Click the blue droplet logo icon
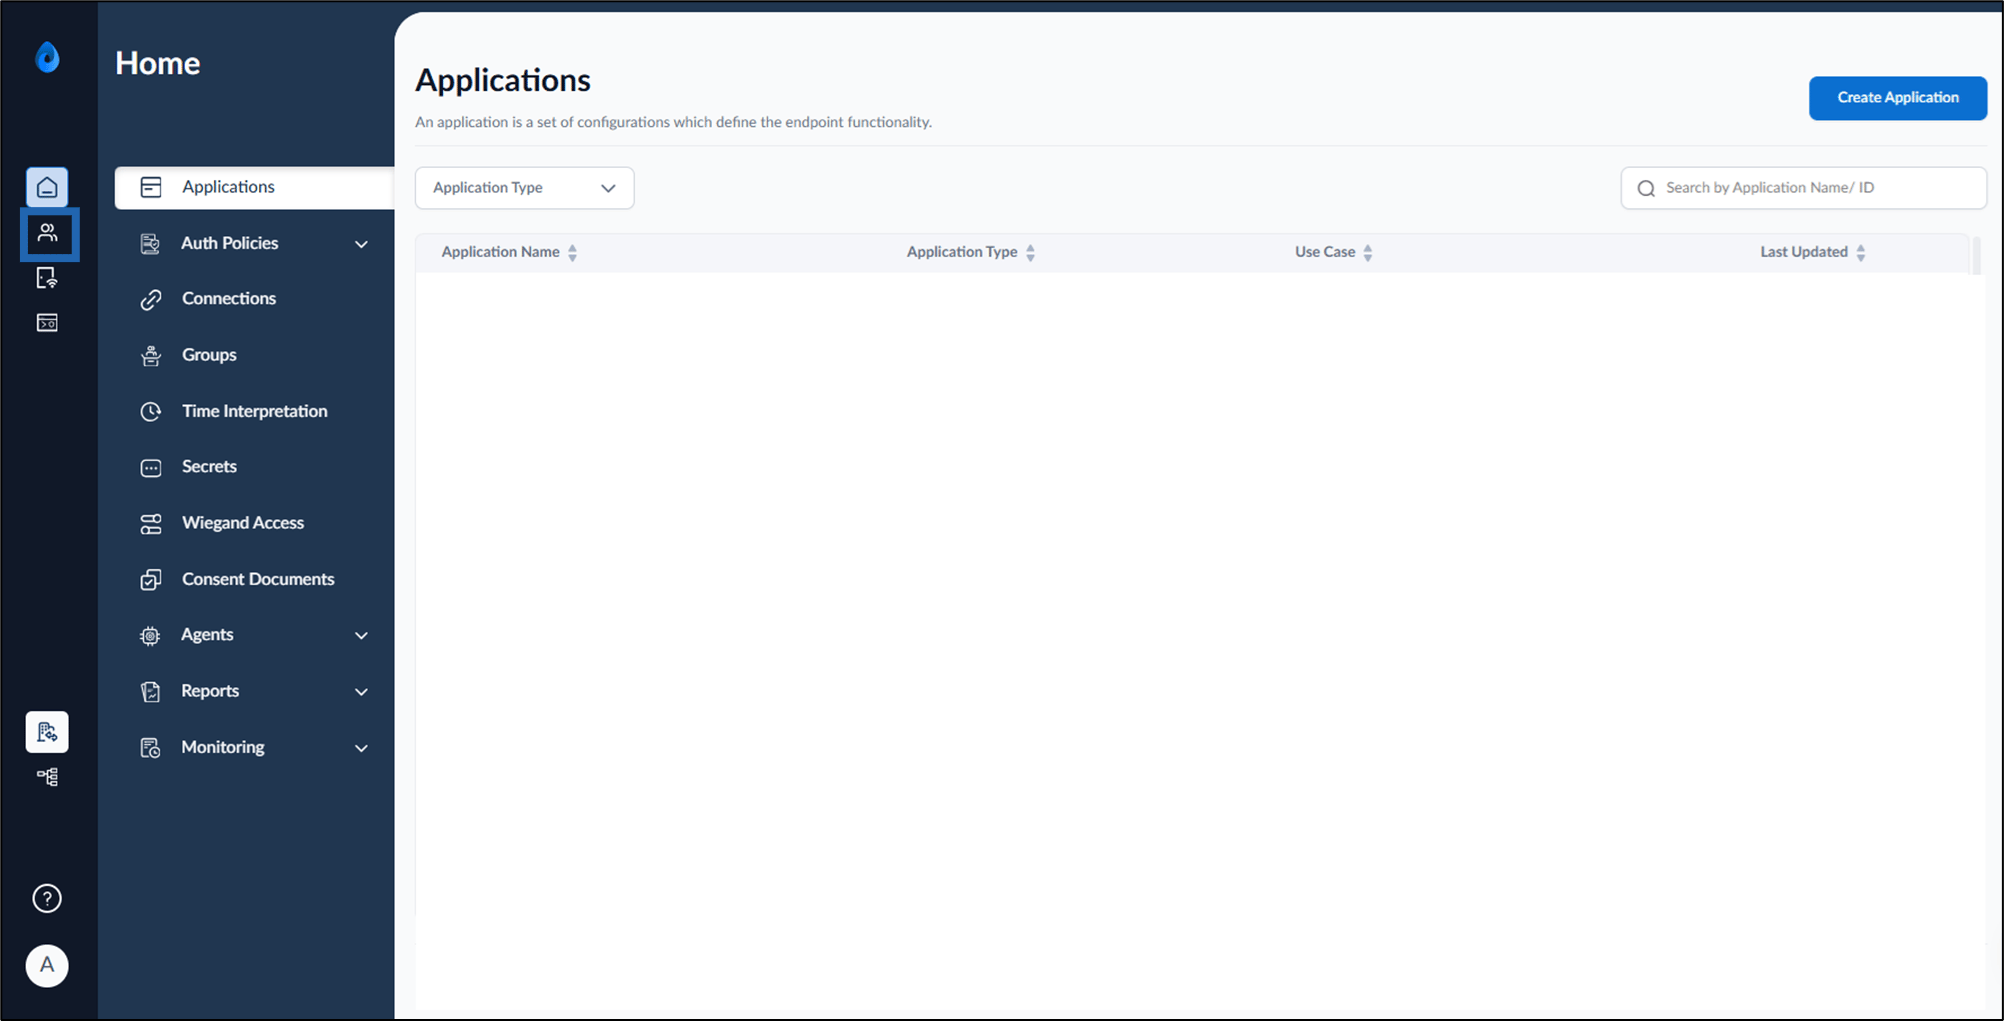Viewport: 2004px width, 1021px height. point(47,58)
